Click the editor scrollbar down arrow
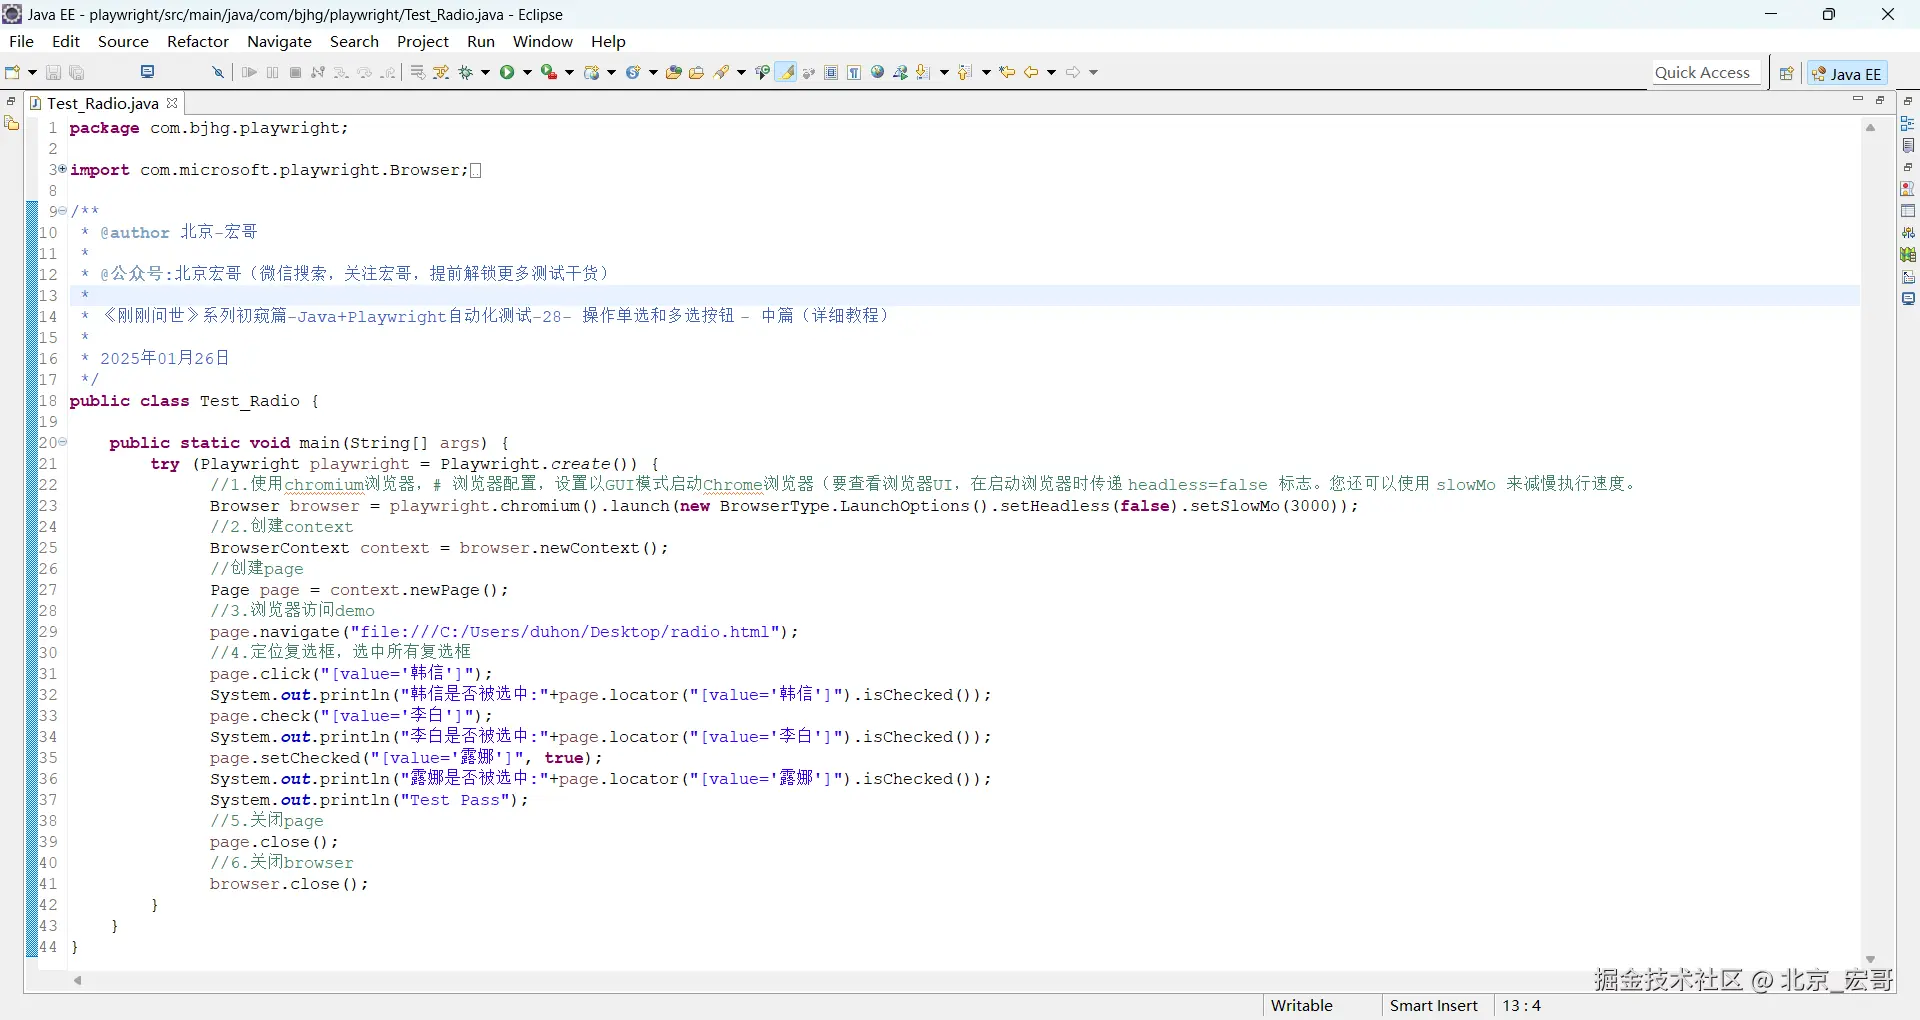Viewport: 1920px width, 1020px height. click(x=1870, y=960)
